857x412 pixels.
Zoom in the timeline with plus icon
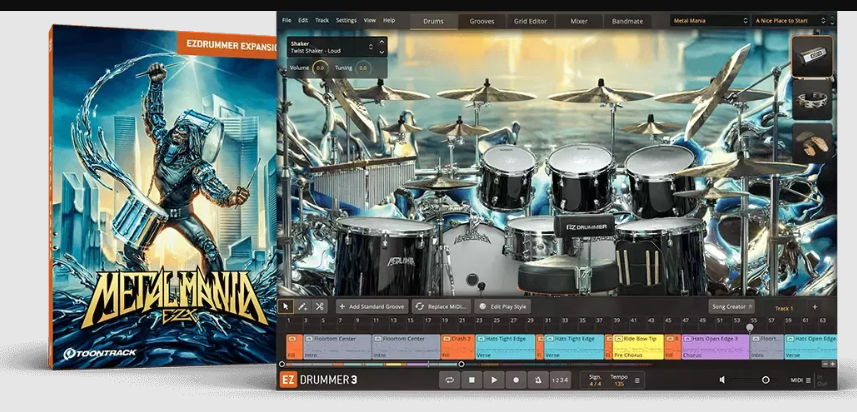coord(832,364)
